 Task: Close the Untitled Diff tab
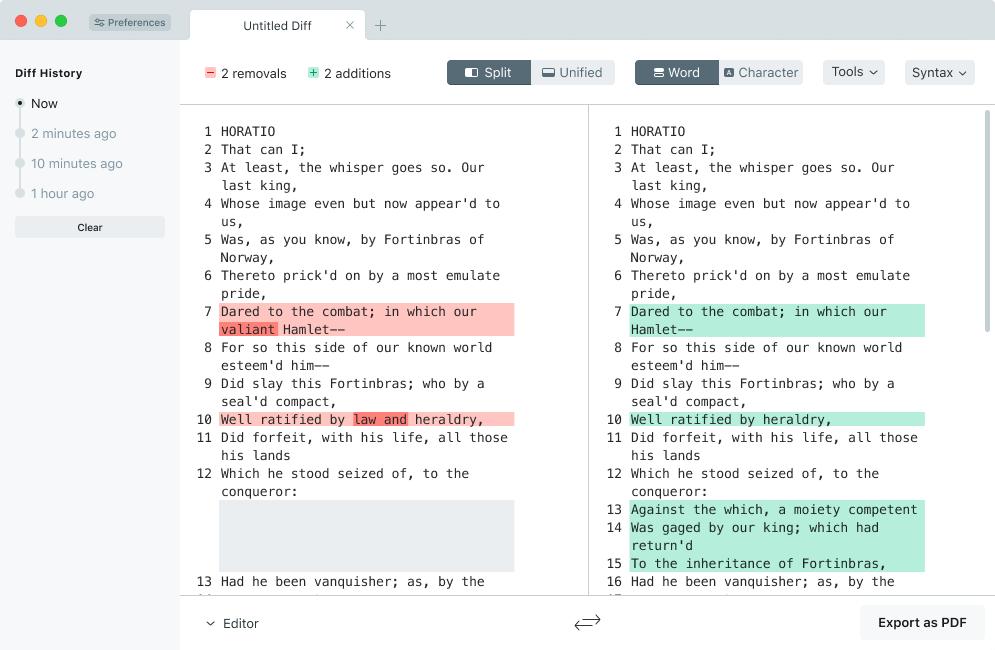(350, 26)
